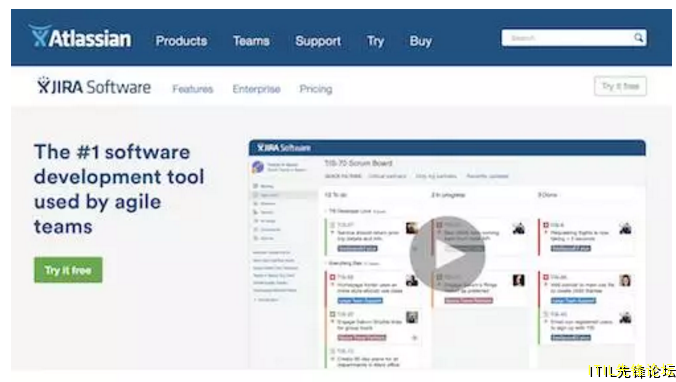
Task: Go to the Enterprise tab
Action: [257, 89]
